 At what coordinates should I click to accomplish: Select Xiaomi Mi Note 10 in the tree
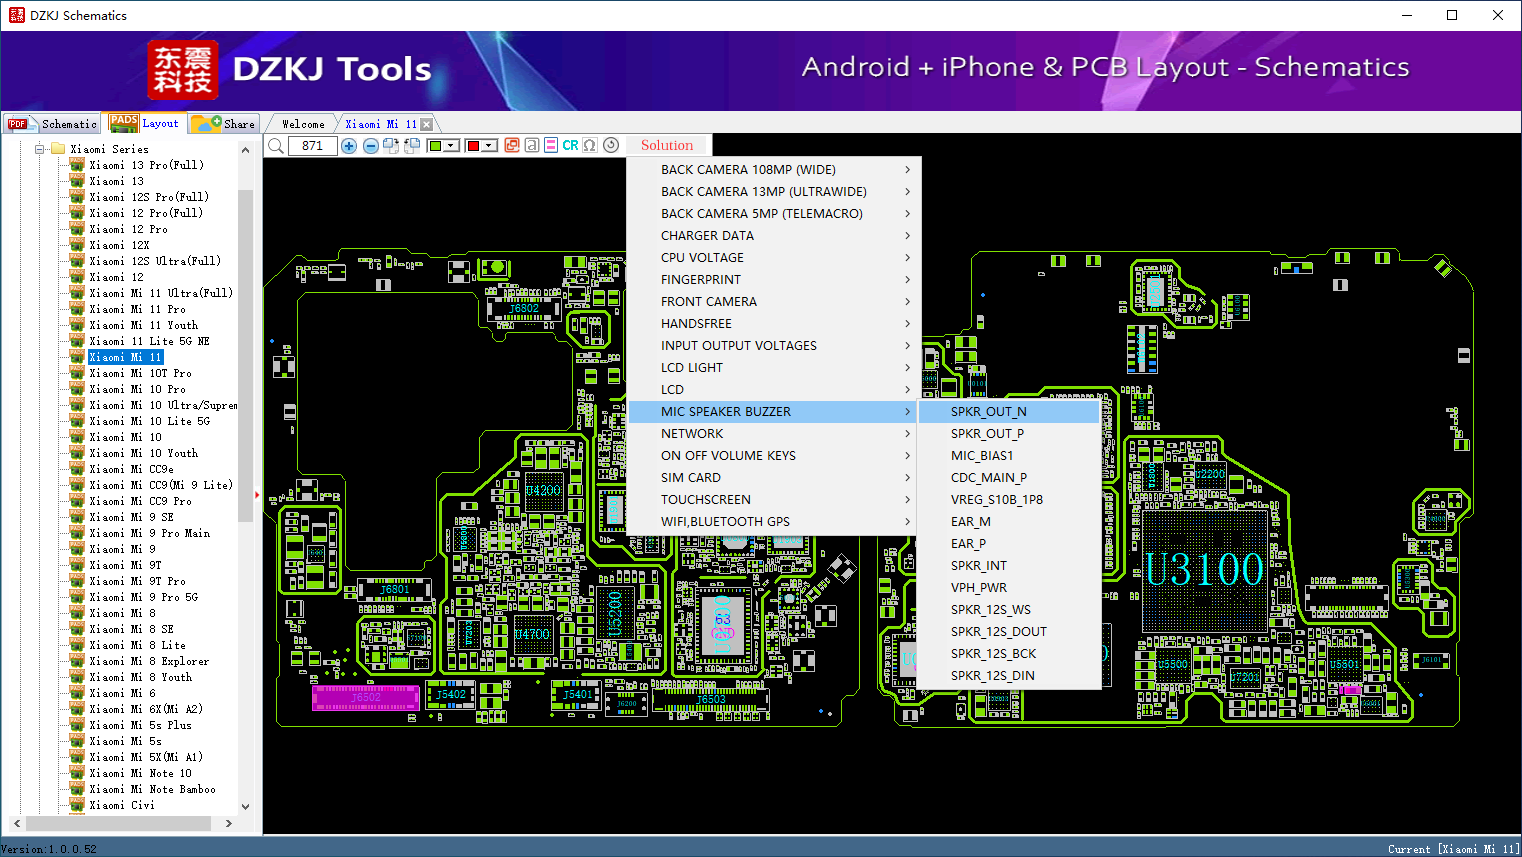[141, 773]
